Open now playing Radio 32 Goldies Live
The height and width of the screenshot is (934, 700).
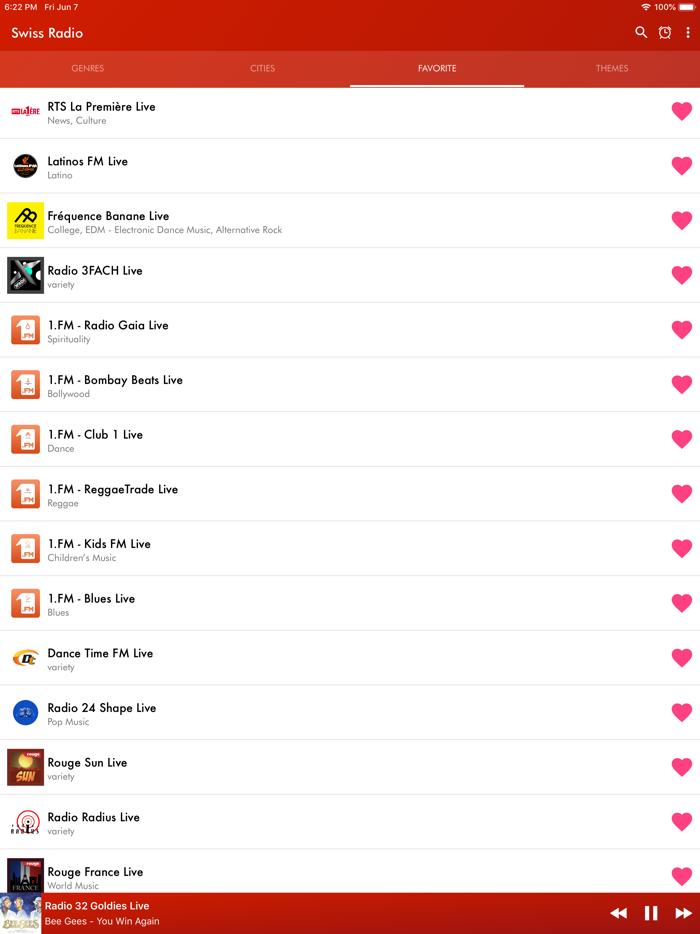pos(97,906)
